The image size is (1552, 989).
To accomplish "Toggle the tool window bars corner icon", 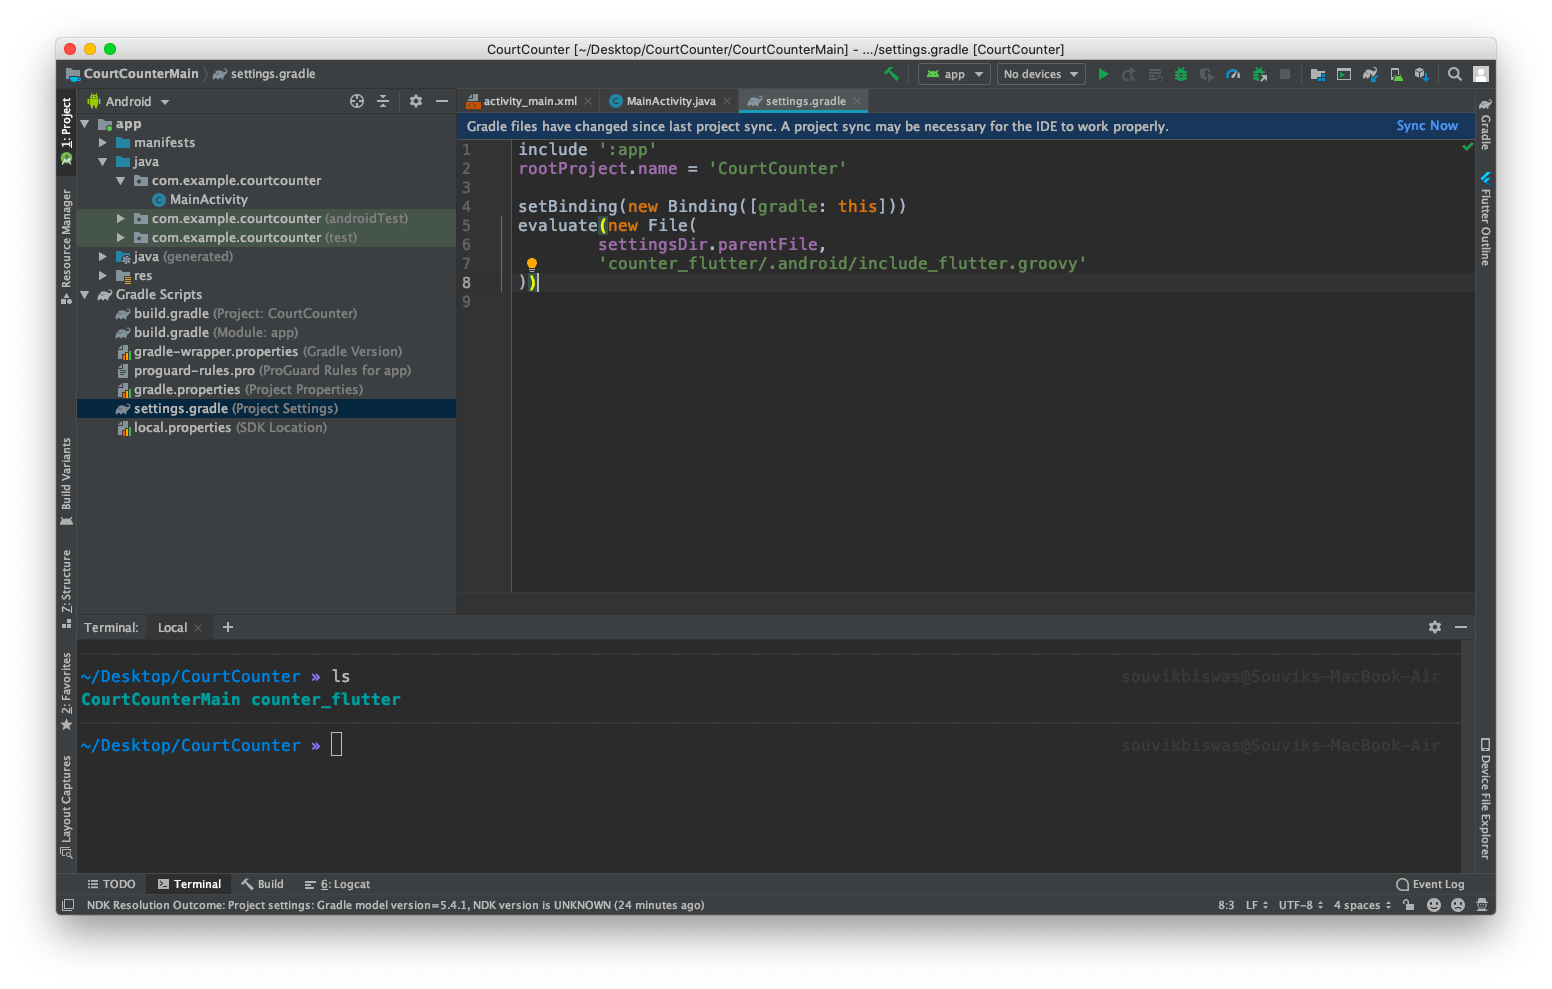I will [x=68, y=905].
